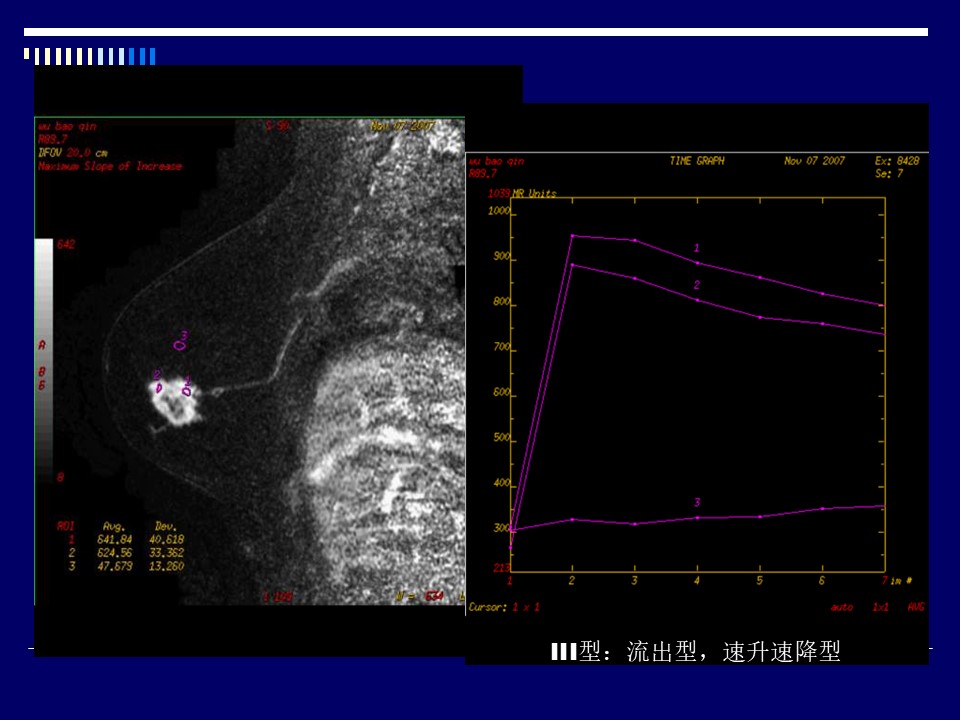Click the peak point of curve 1
Screen dimensions: 960x720
572,236
